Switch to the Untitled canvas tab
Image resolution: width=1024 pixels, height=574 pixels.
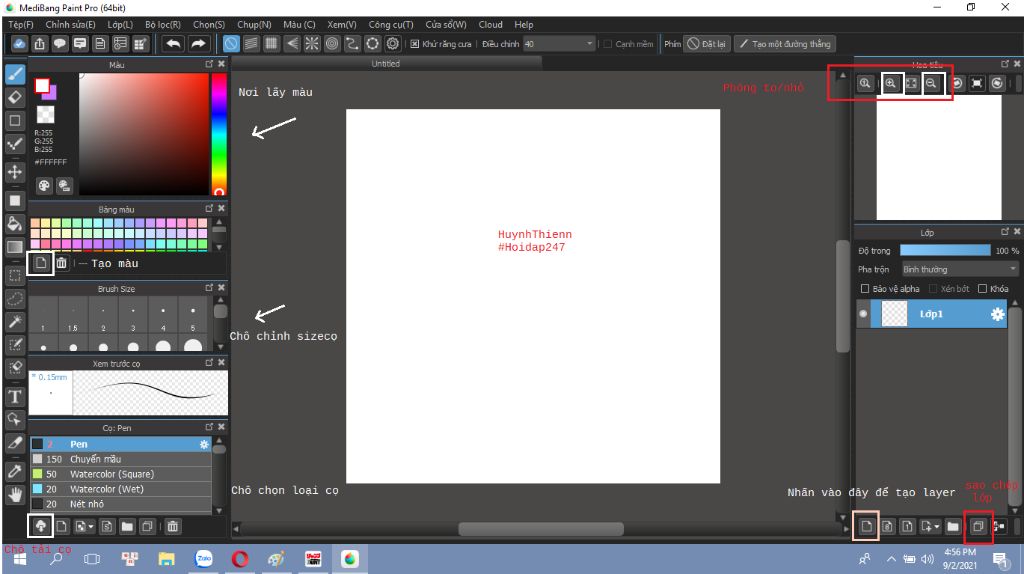tap(386, 63)
